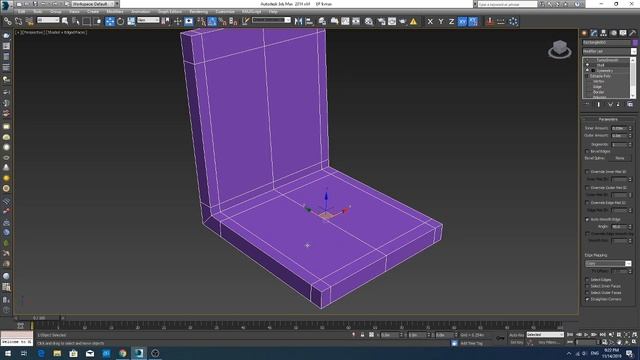Enable Select Inner Faces checkbox
This screenshot has height=360, width=640.
pyautogui.click(x=587, y=286)
